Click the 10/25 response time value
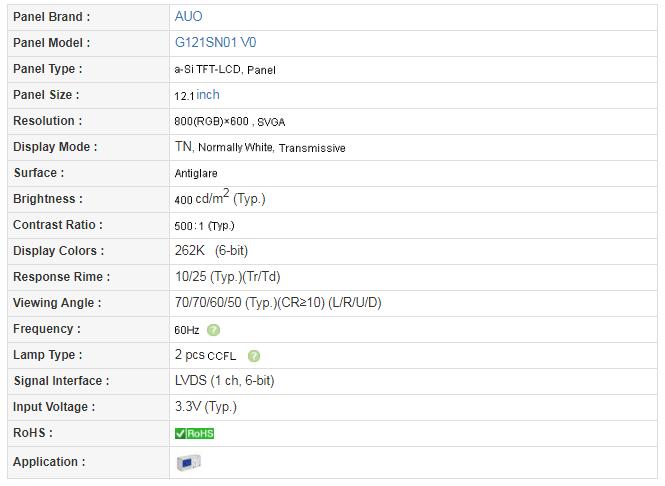Image resolution: width=665 pixels, height=486 pixels. click(x=228, y=277)
